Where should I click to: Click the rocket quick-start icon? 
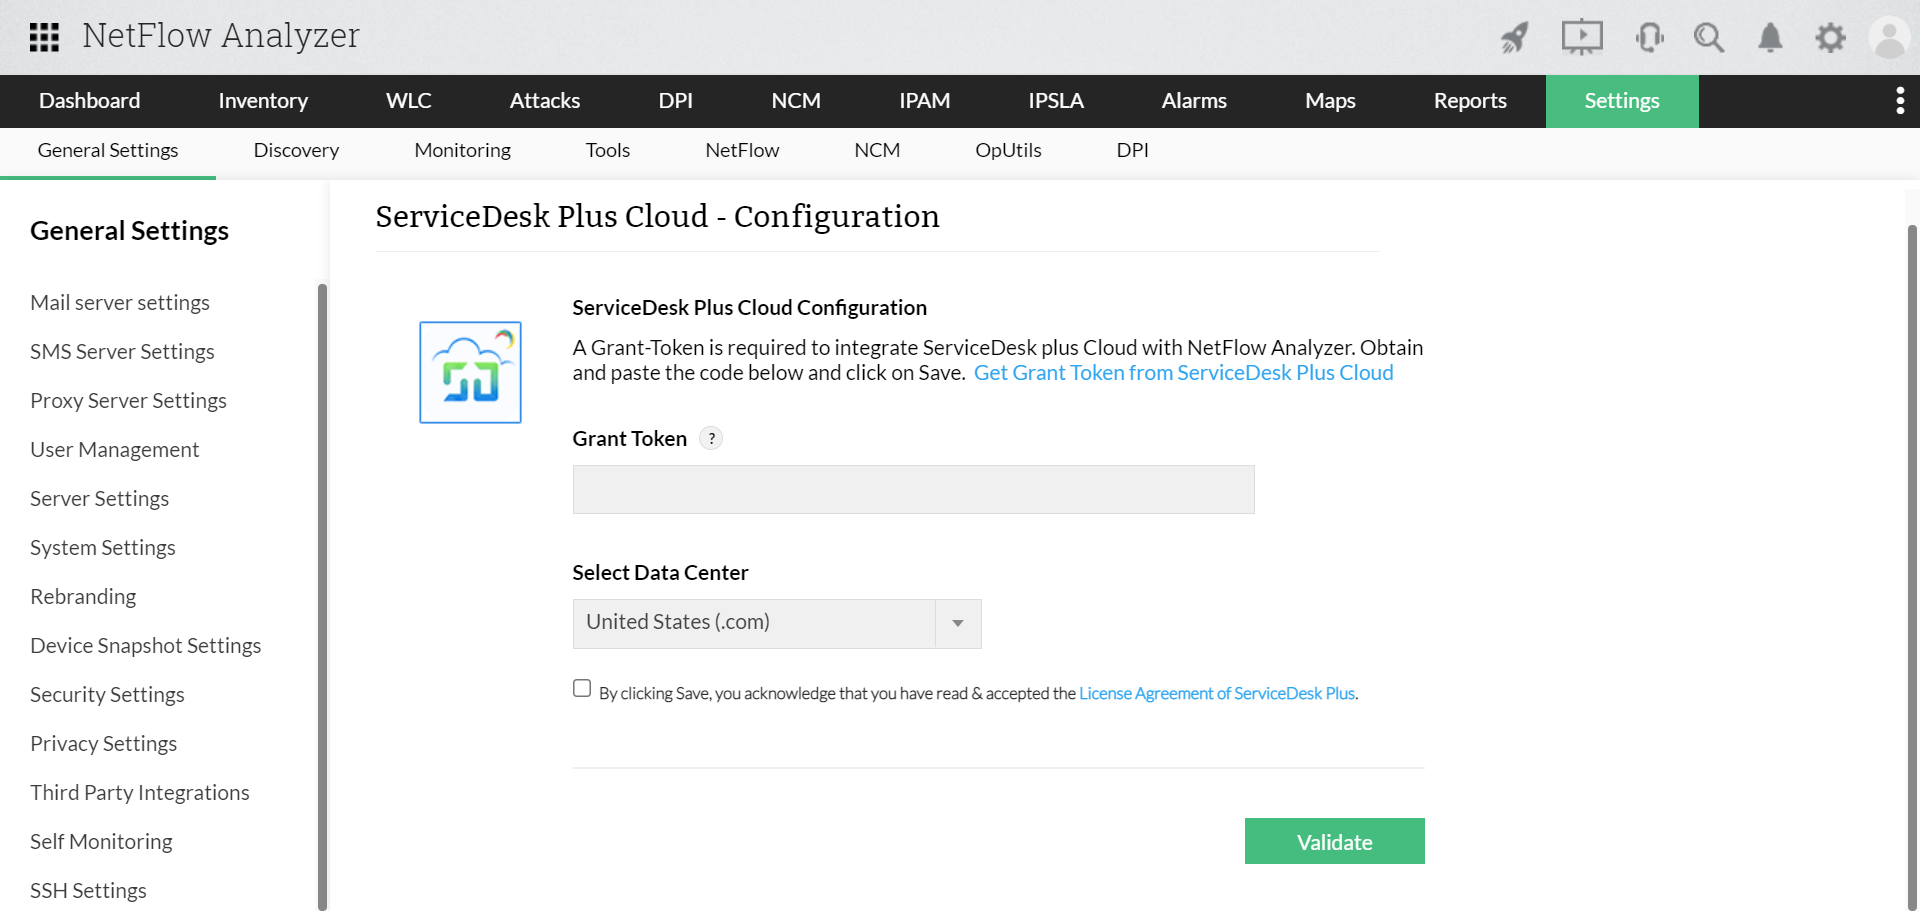pos(1515,38)
